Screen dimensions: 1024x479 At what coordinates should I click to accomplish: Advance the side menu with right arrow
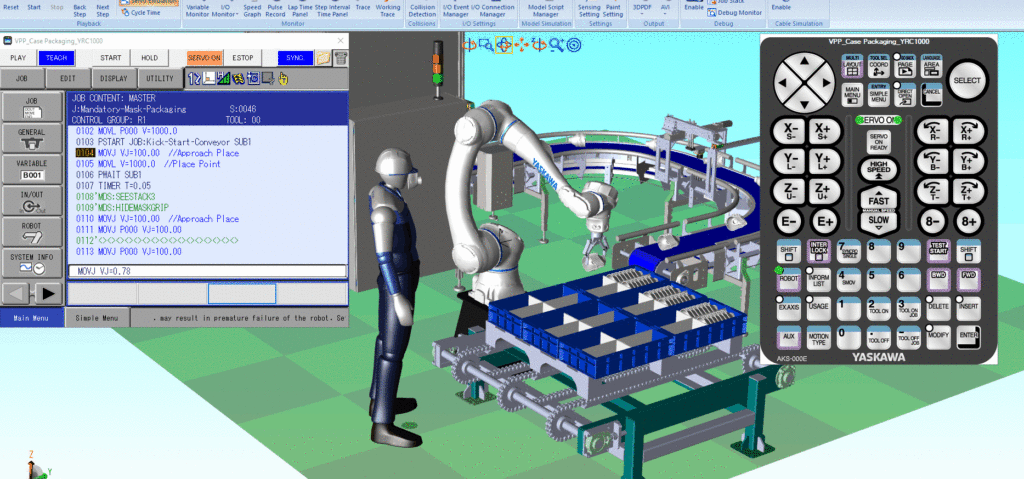(48, 293)
